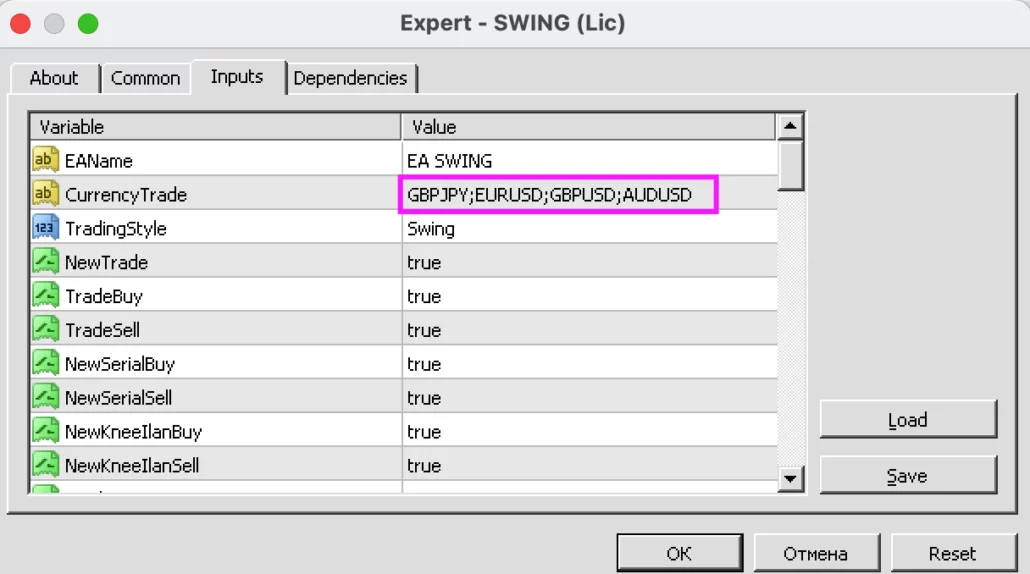
Task: Select the NewSerialSell variable label
Action: click(x=118, y=397)
